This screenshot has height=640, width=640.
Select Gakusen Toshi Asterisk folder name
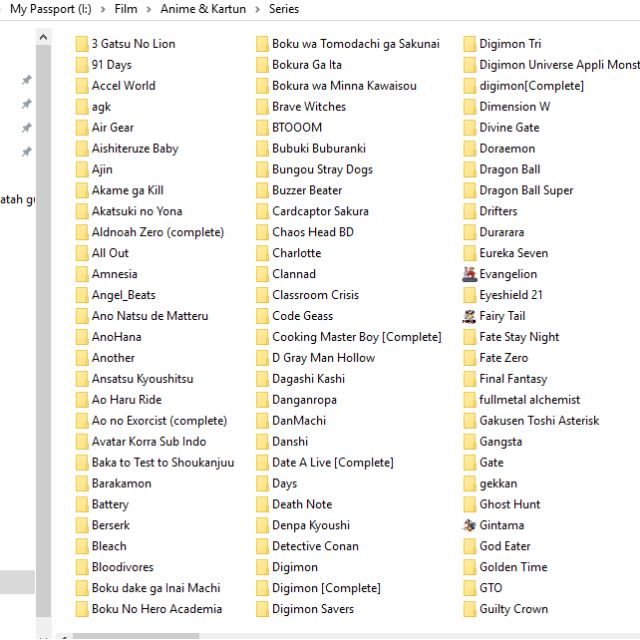(539, 421)
